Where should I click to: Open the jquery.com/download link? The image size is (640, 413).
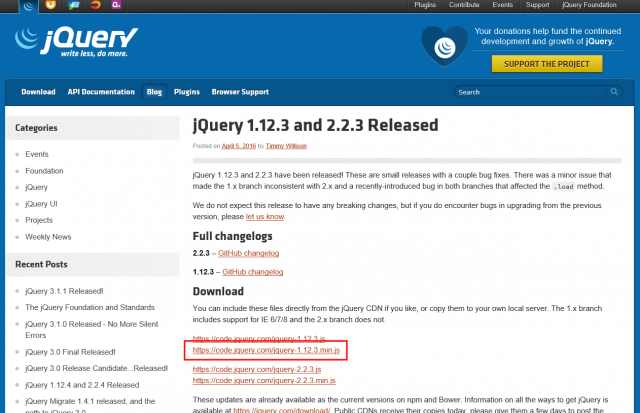tap(282, 410)
